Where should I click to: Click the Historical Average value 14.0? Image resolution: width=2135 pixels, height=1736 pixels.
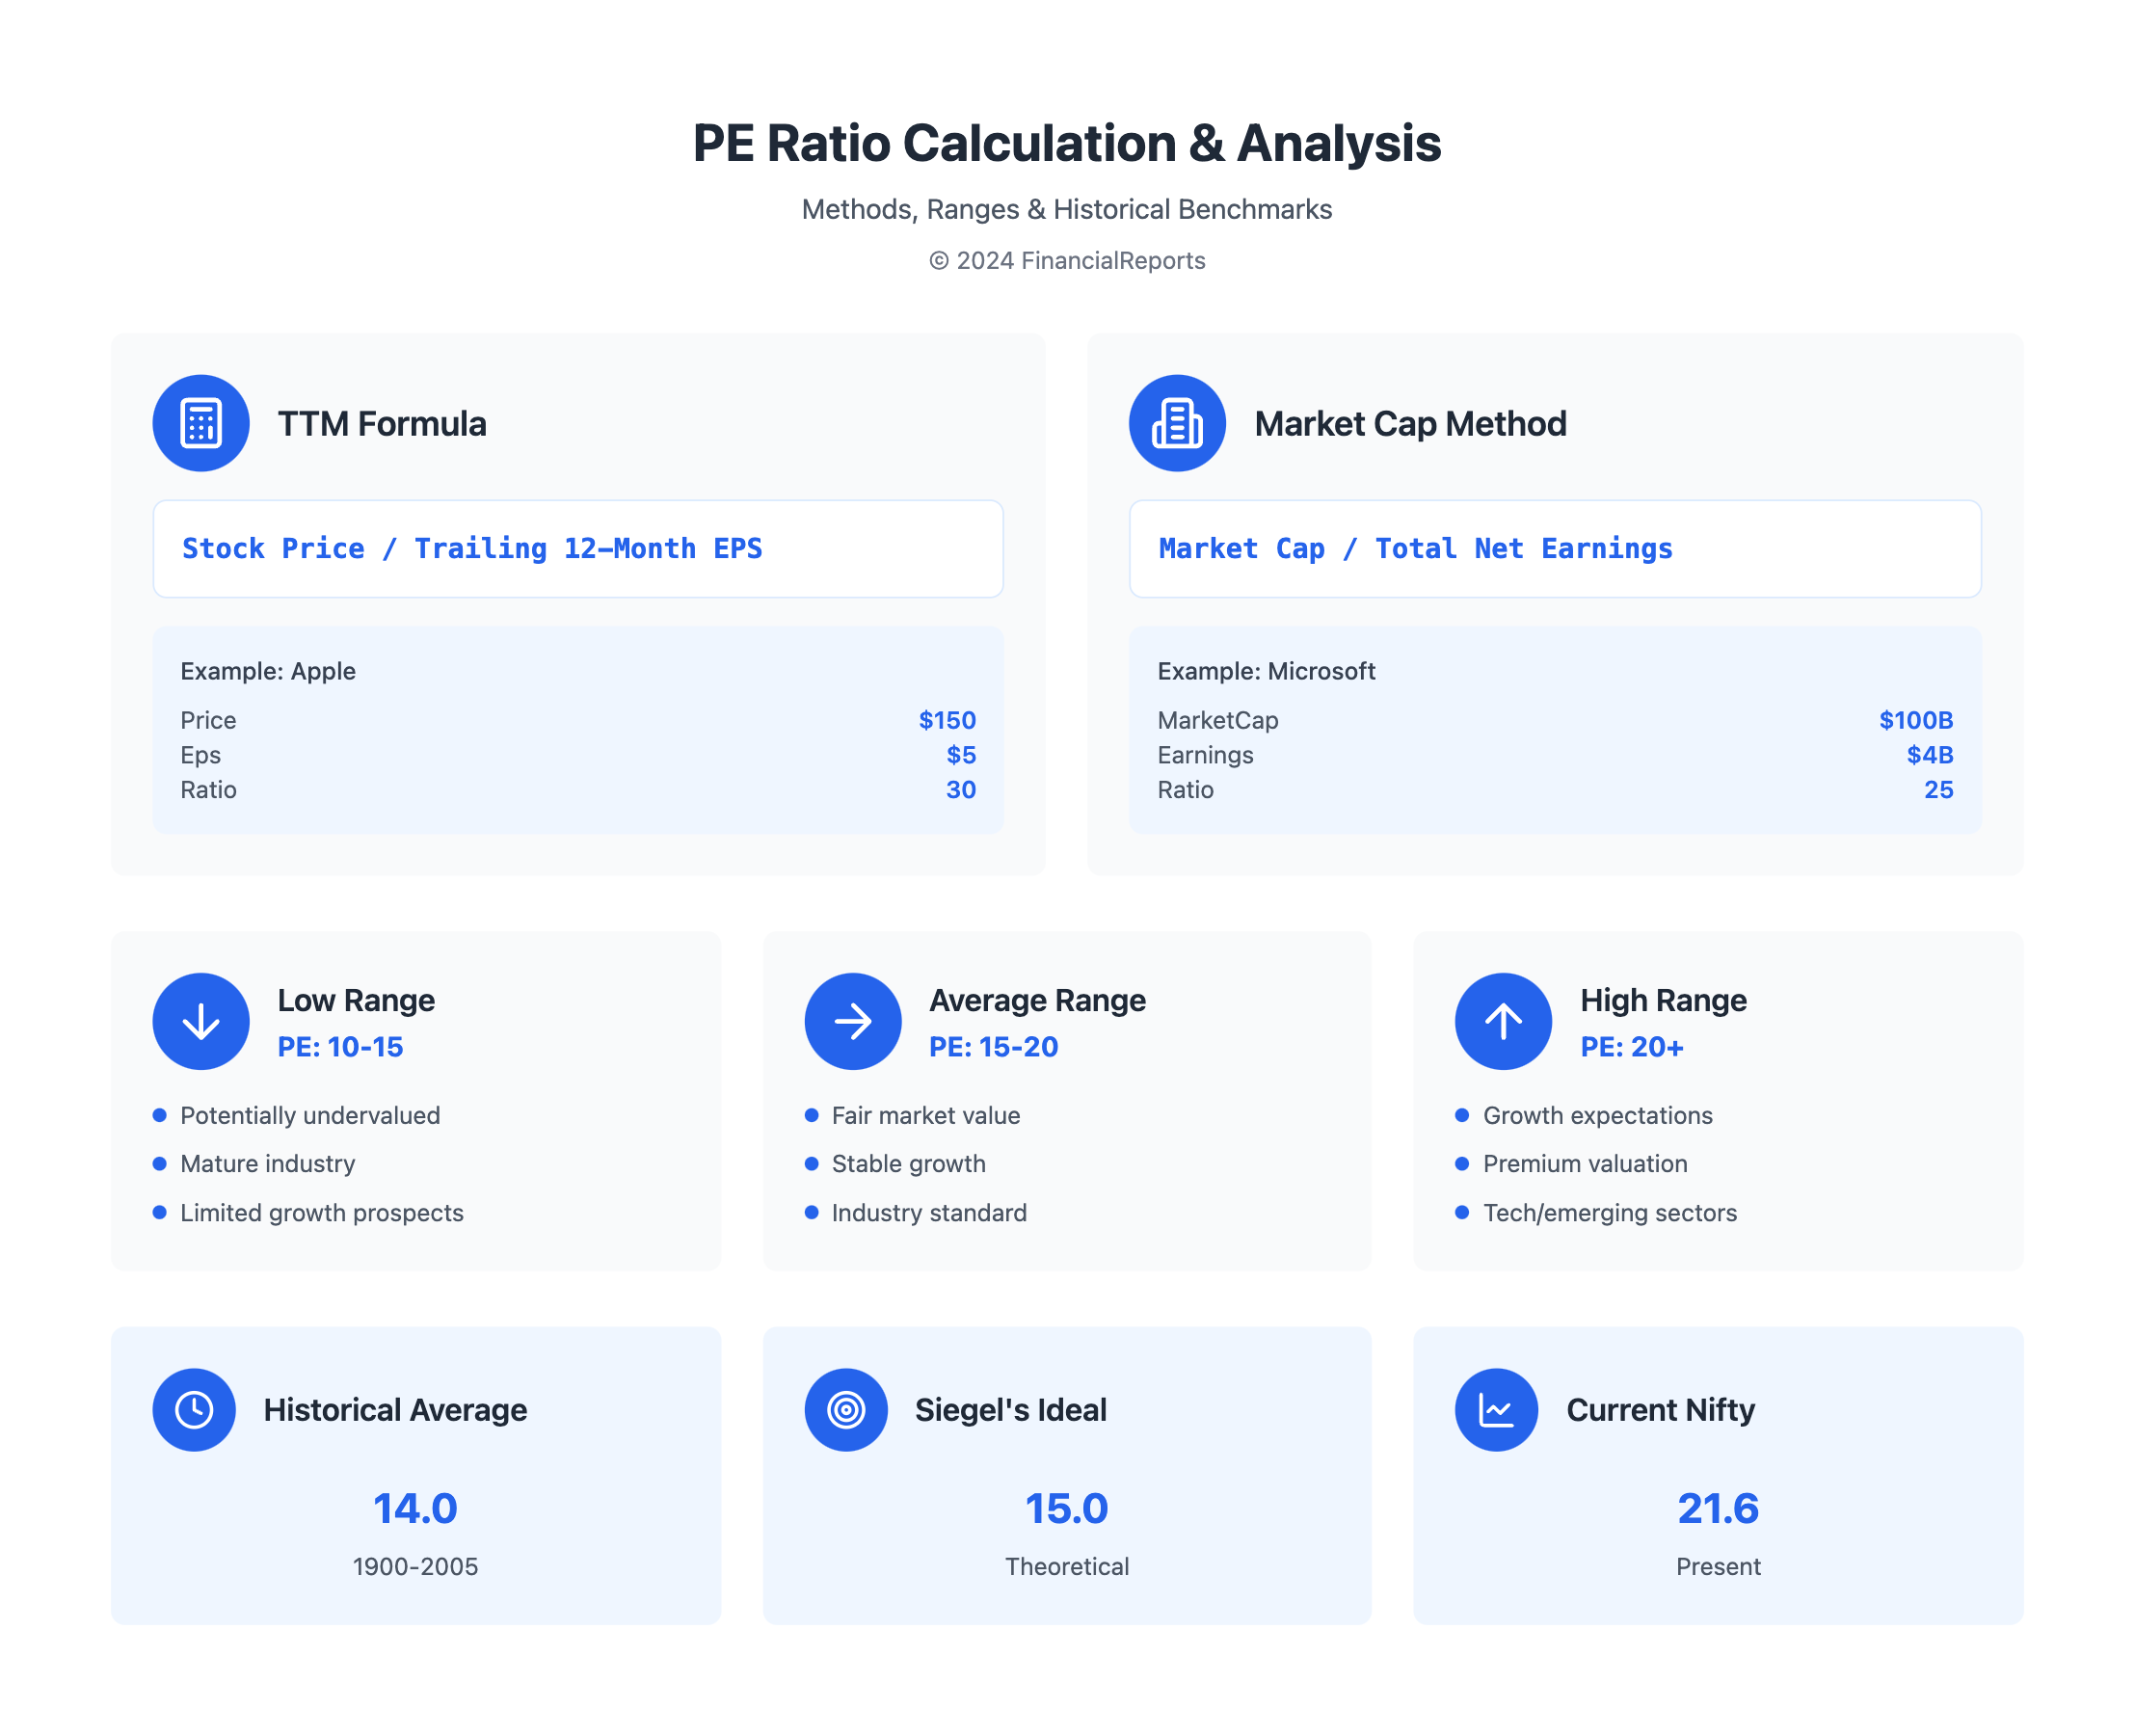416,1509
